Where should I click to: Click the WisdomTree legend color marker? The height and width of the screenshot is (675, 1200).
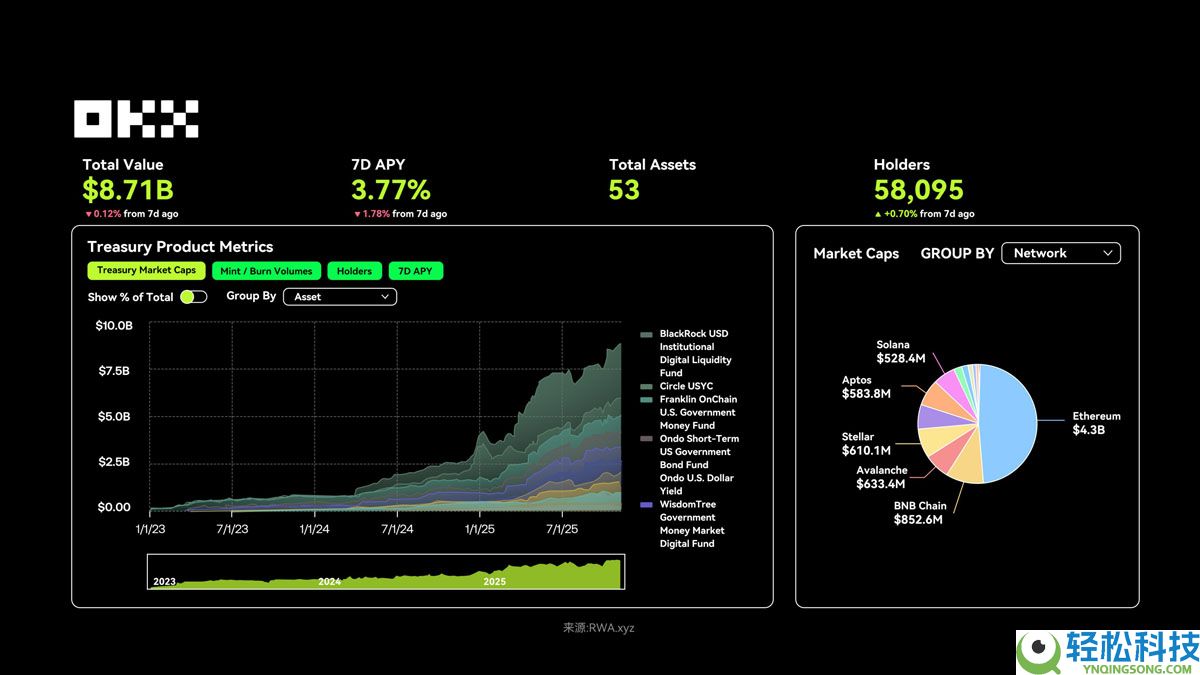tap(647, 505)
